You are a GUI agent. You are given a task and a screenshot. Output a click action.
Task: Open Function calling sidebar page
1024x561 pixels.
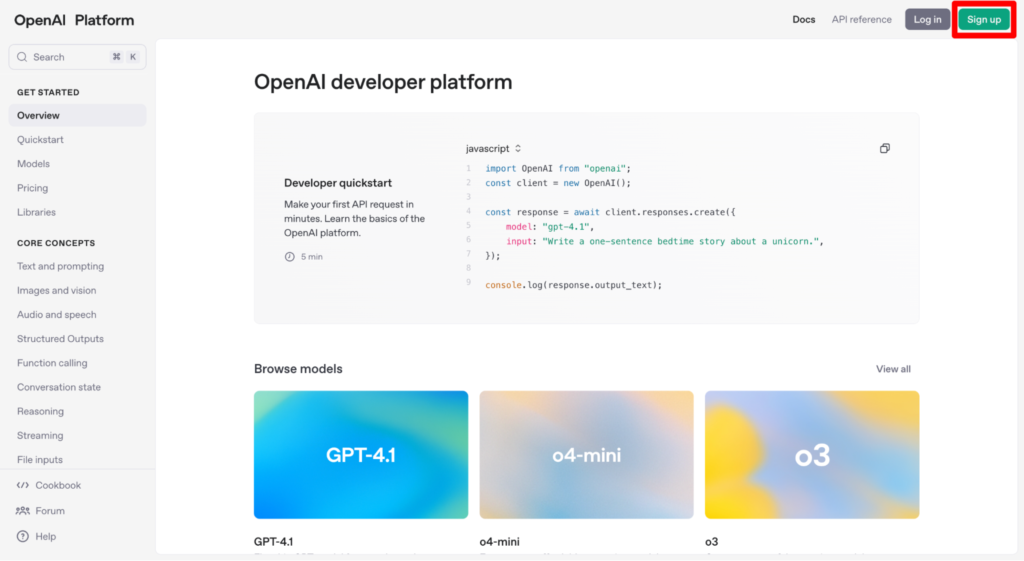(x=52, y=363)
